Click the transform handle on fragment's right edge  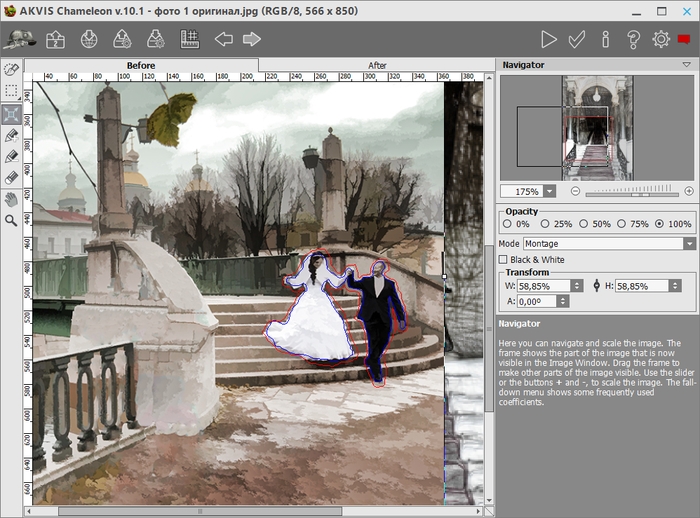click(x=444, y=276)
